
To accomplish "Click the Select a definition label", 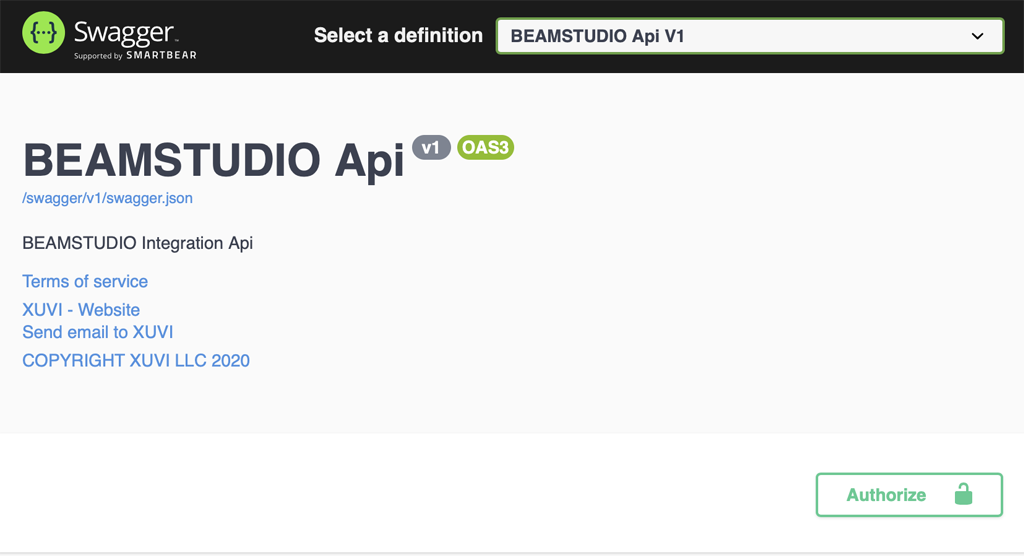I will [x=398, y=35].
